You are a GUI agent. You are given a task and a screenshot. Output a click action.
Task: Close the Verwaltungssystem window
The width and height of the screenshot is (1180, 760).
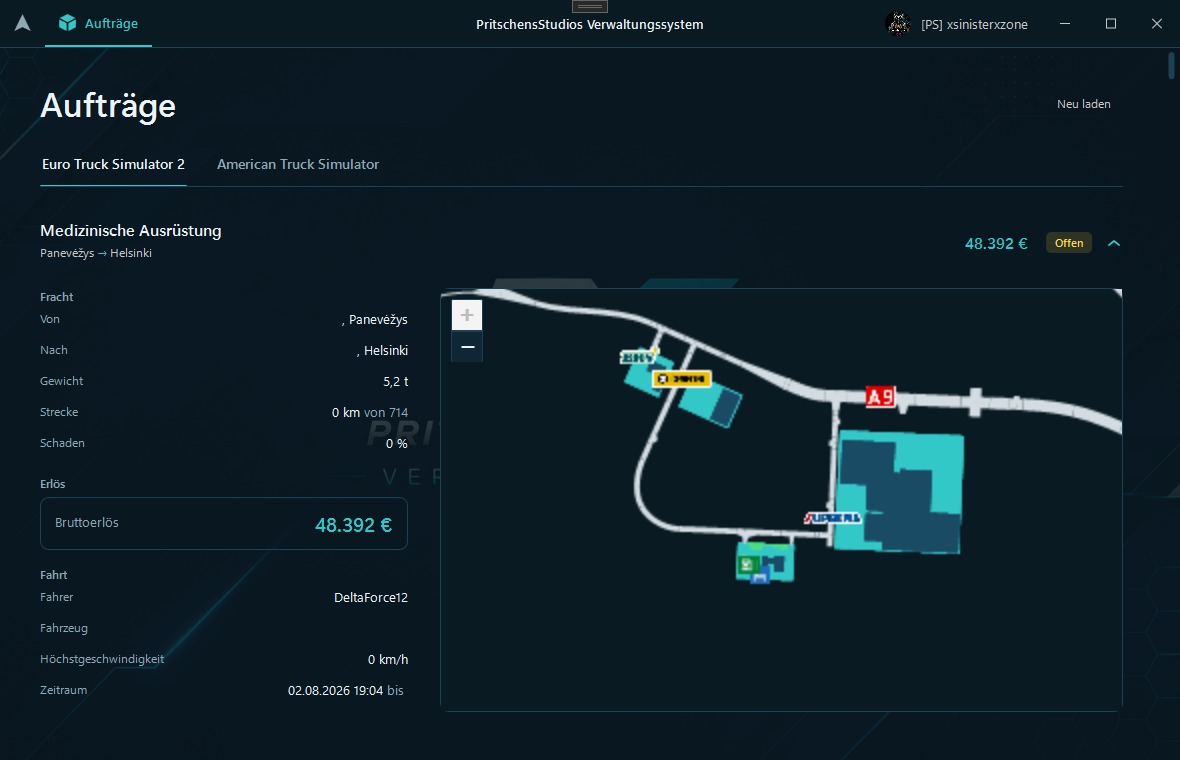tap(1157, 23)
